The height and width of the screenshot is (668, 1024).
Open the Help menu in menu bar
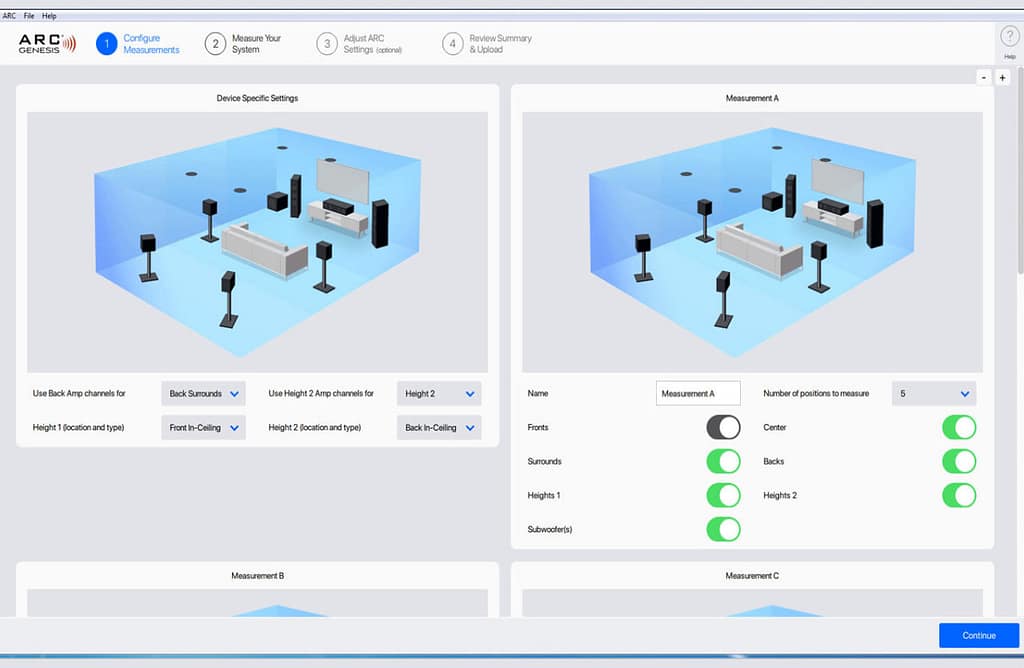pyautogui.click(x=49, y=16)
